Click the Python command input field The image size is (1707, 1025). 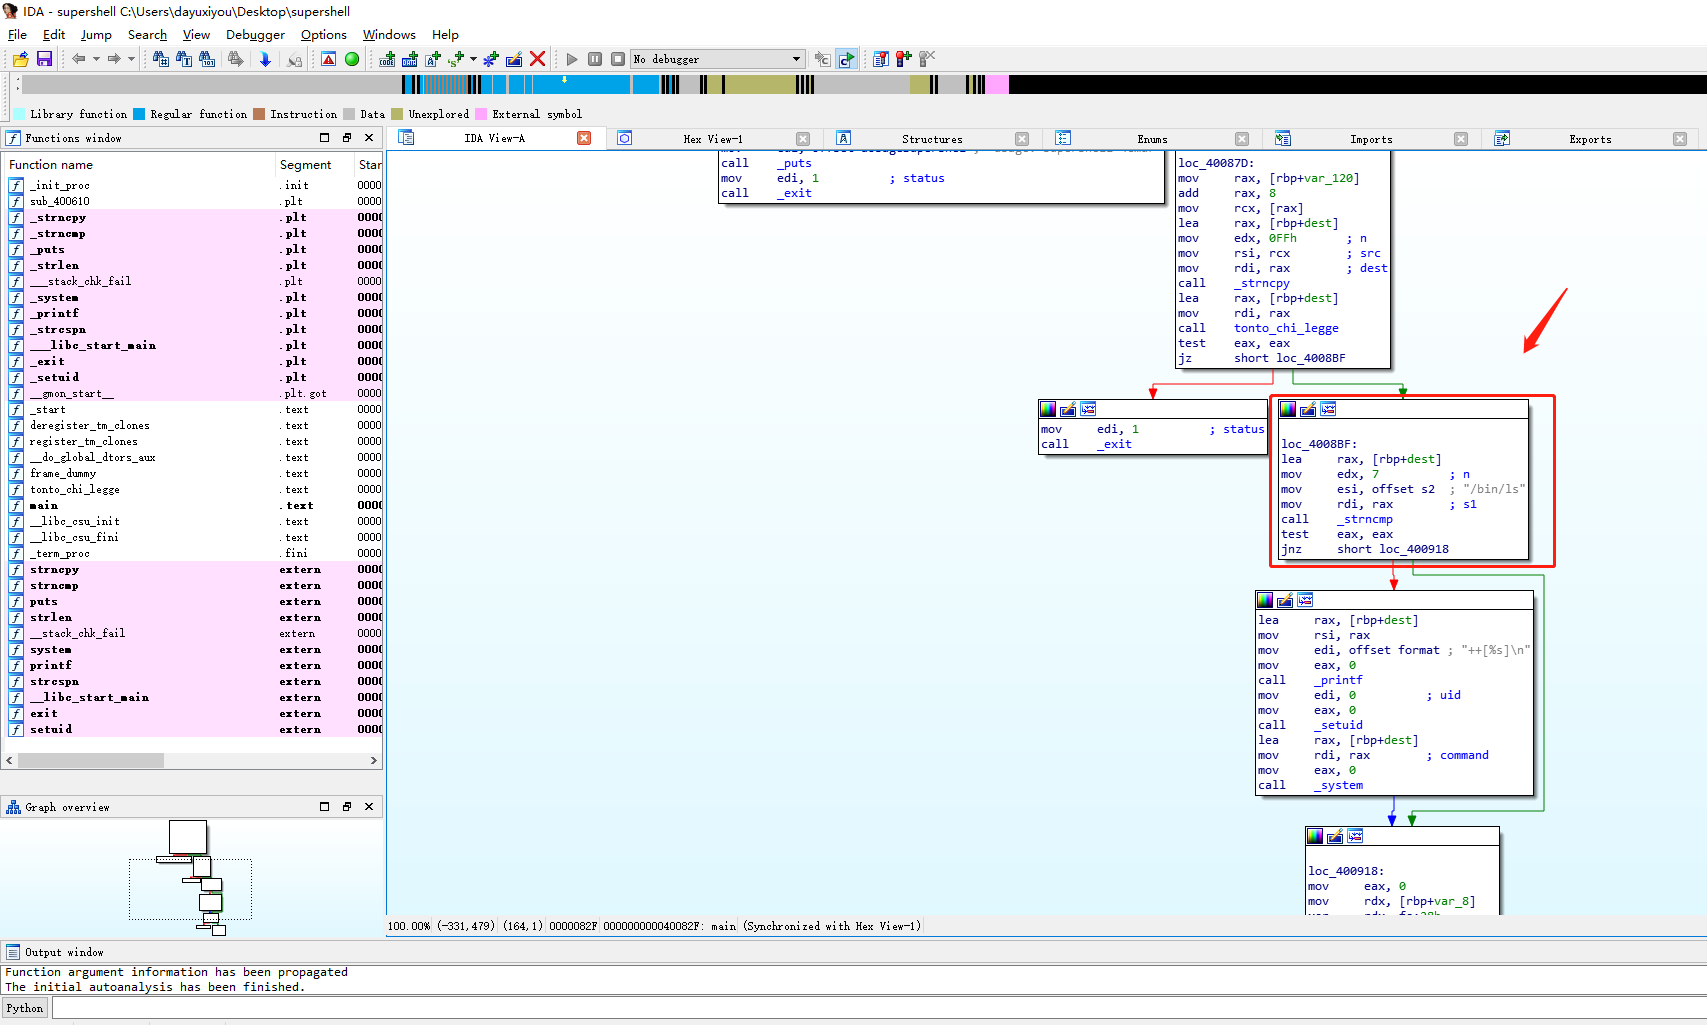pyautogui.click(x=879, y=1008)
